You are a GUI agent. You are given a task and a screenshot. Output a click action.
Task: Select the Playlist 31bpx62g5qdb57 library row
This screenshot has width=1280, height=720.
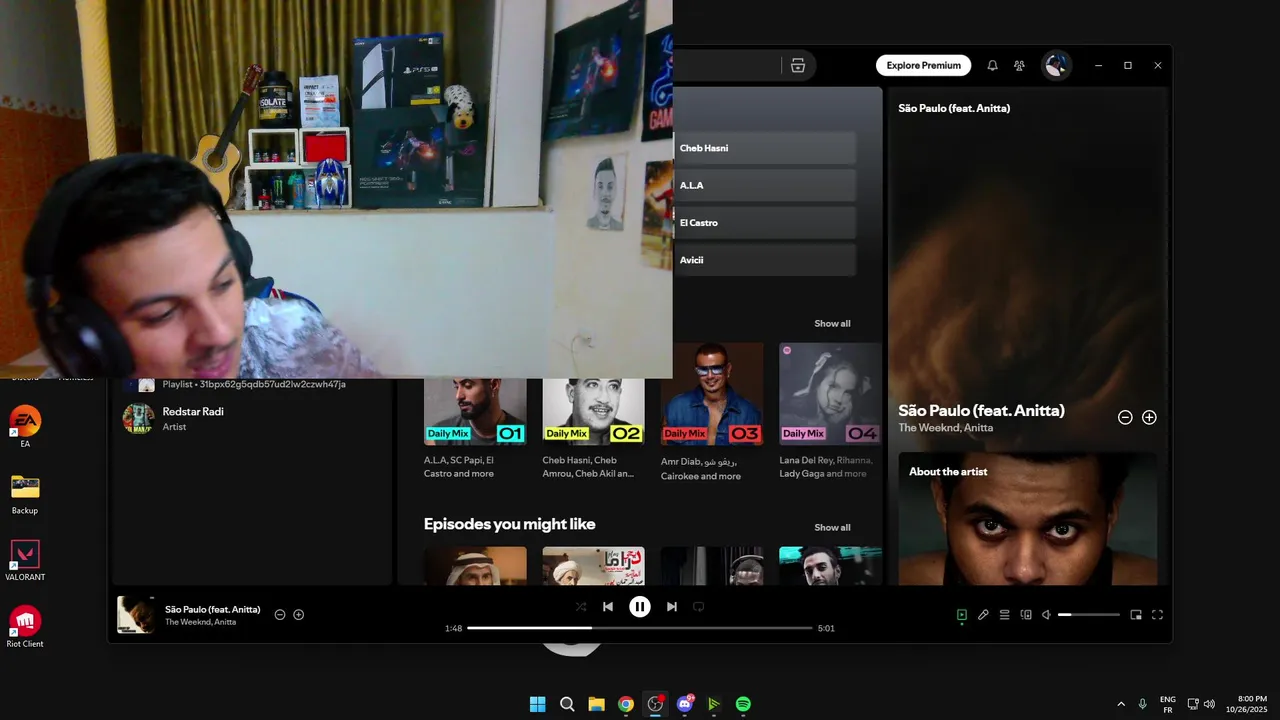click(252, 384)
